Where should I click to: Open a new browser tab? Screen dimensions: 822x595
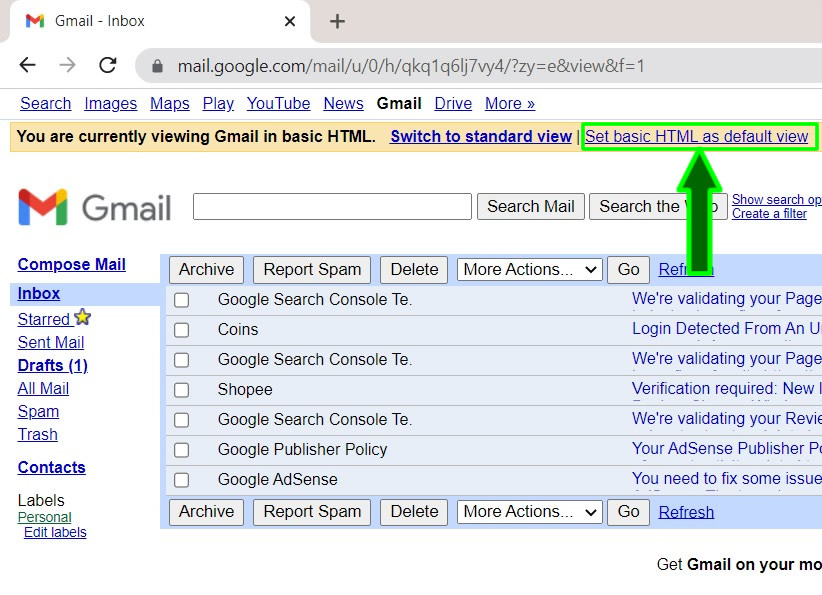point(337,21)
